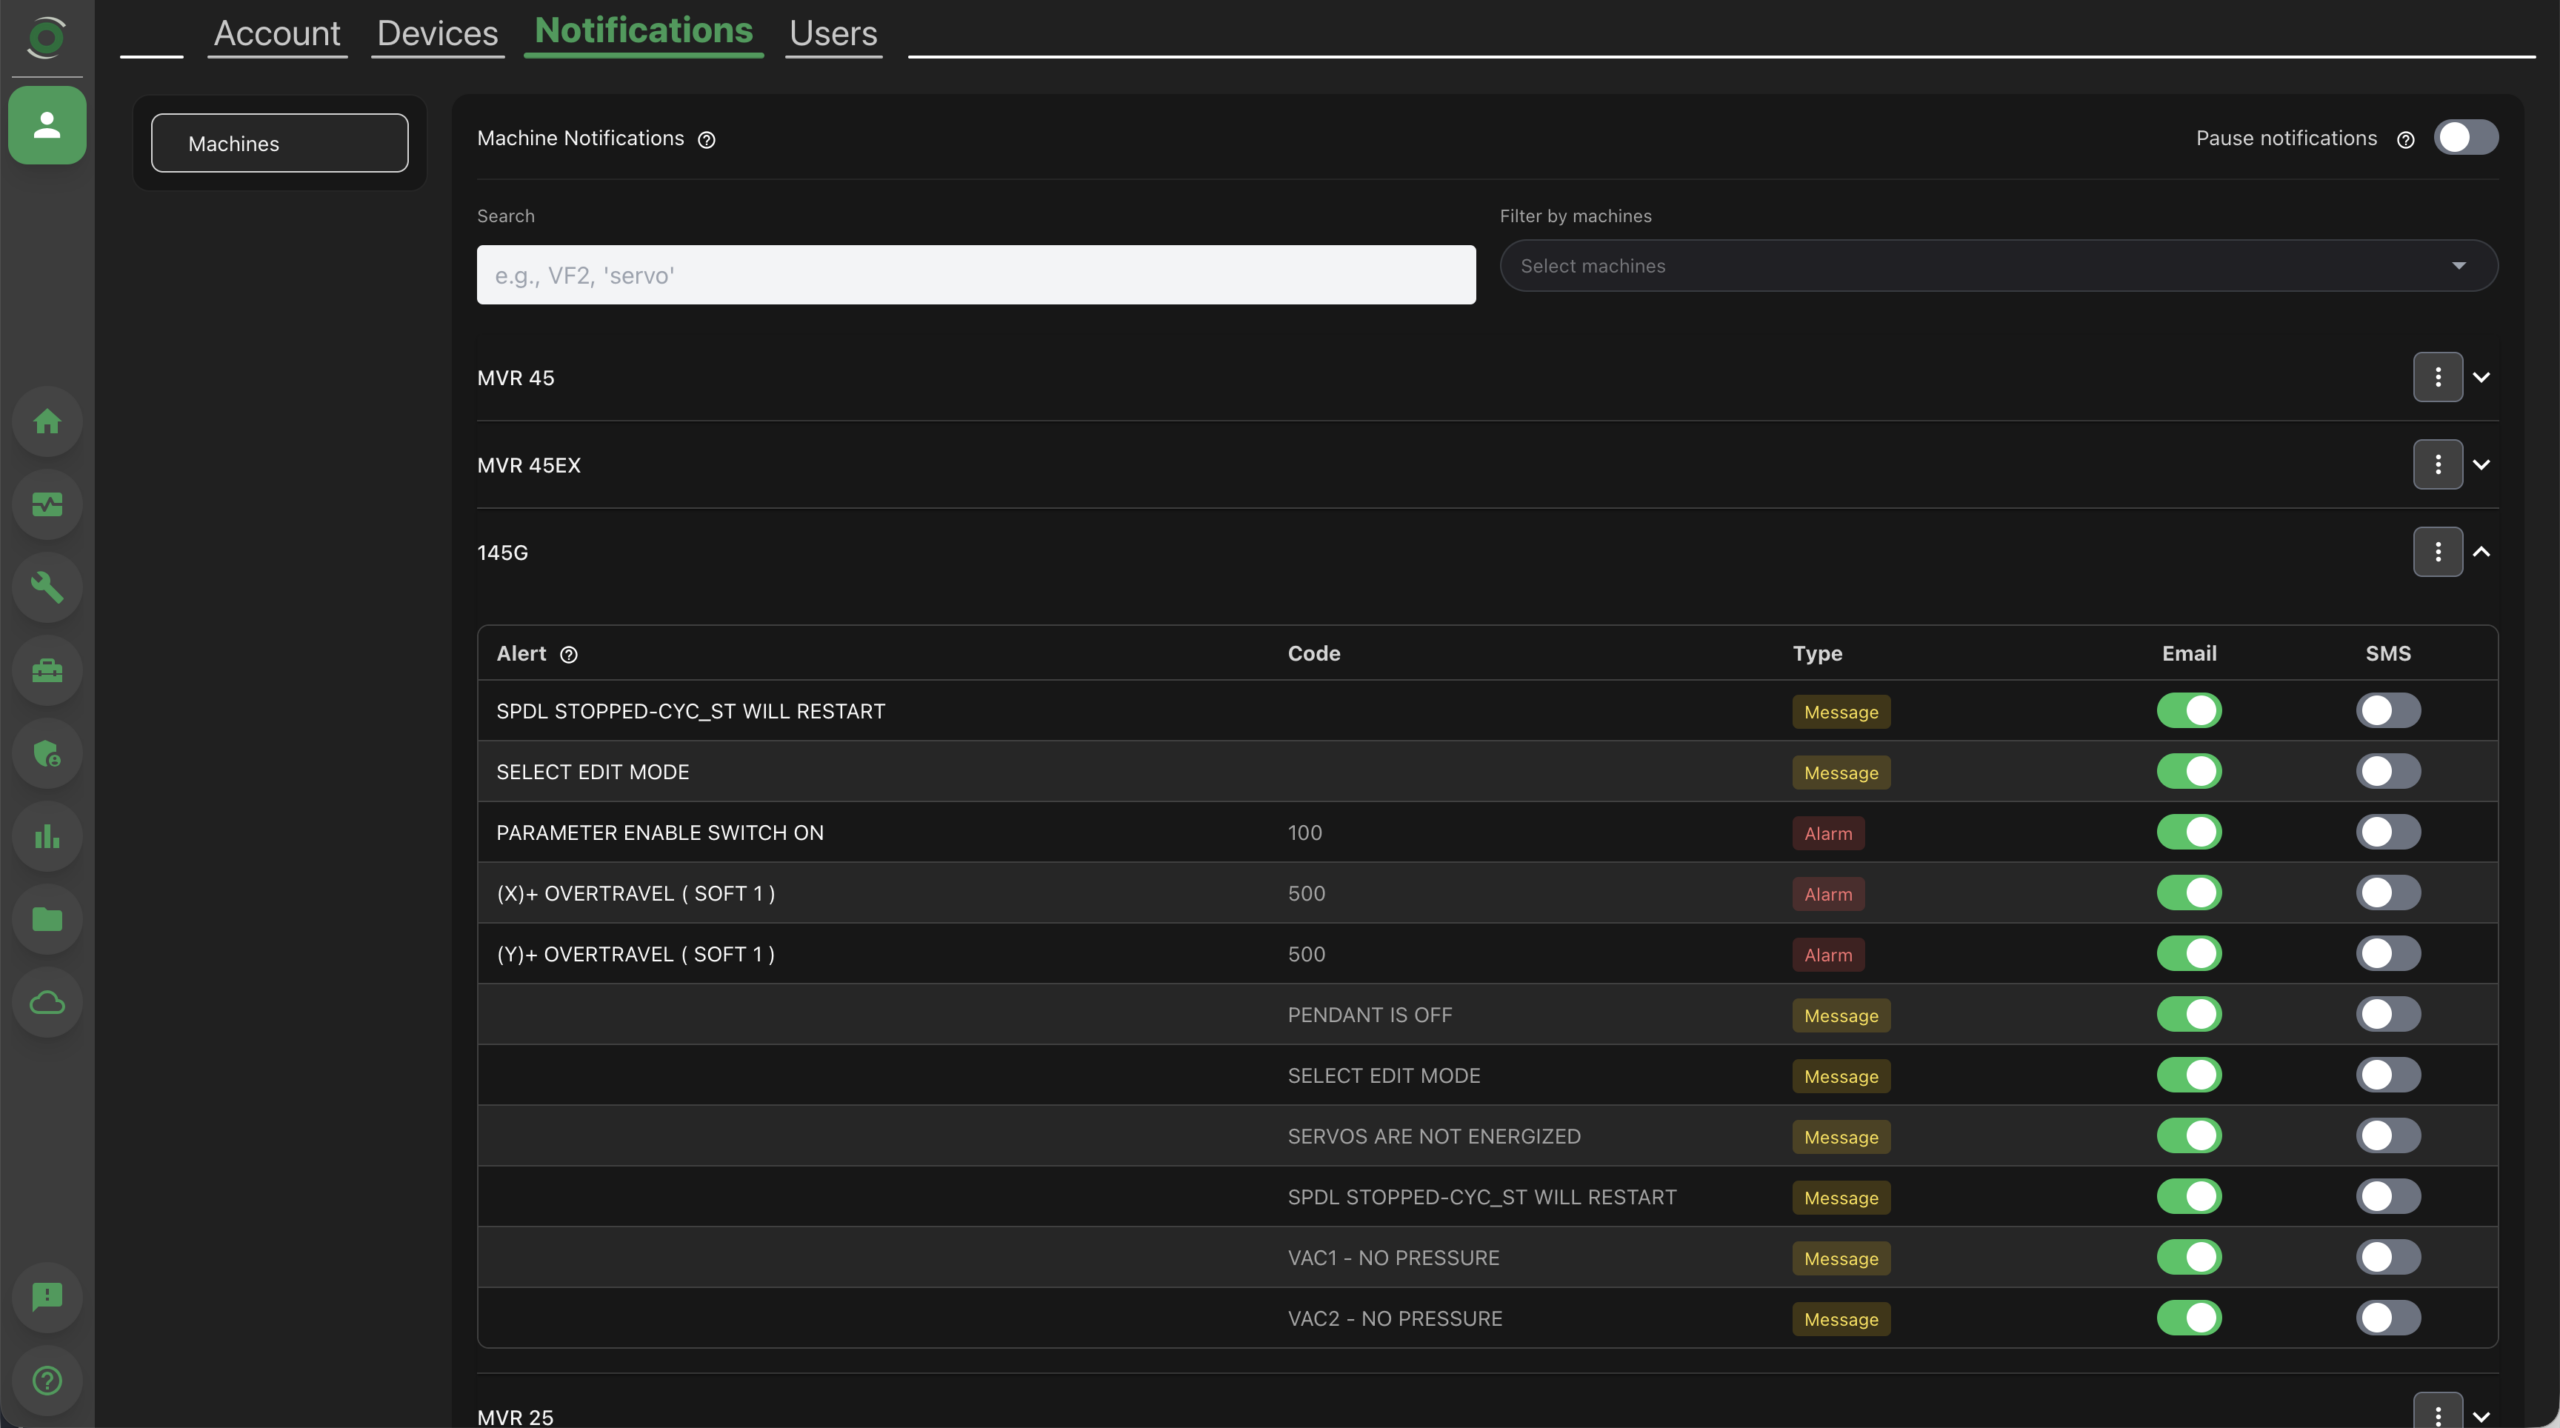Click the Message tag for SELECT EDIT MODE alert
Screen dimensions: 2560x1428
[1841, 773]
